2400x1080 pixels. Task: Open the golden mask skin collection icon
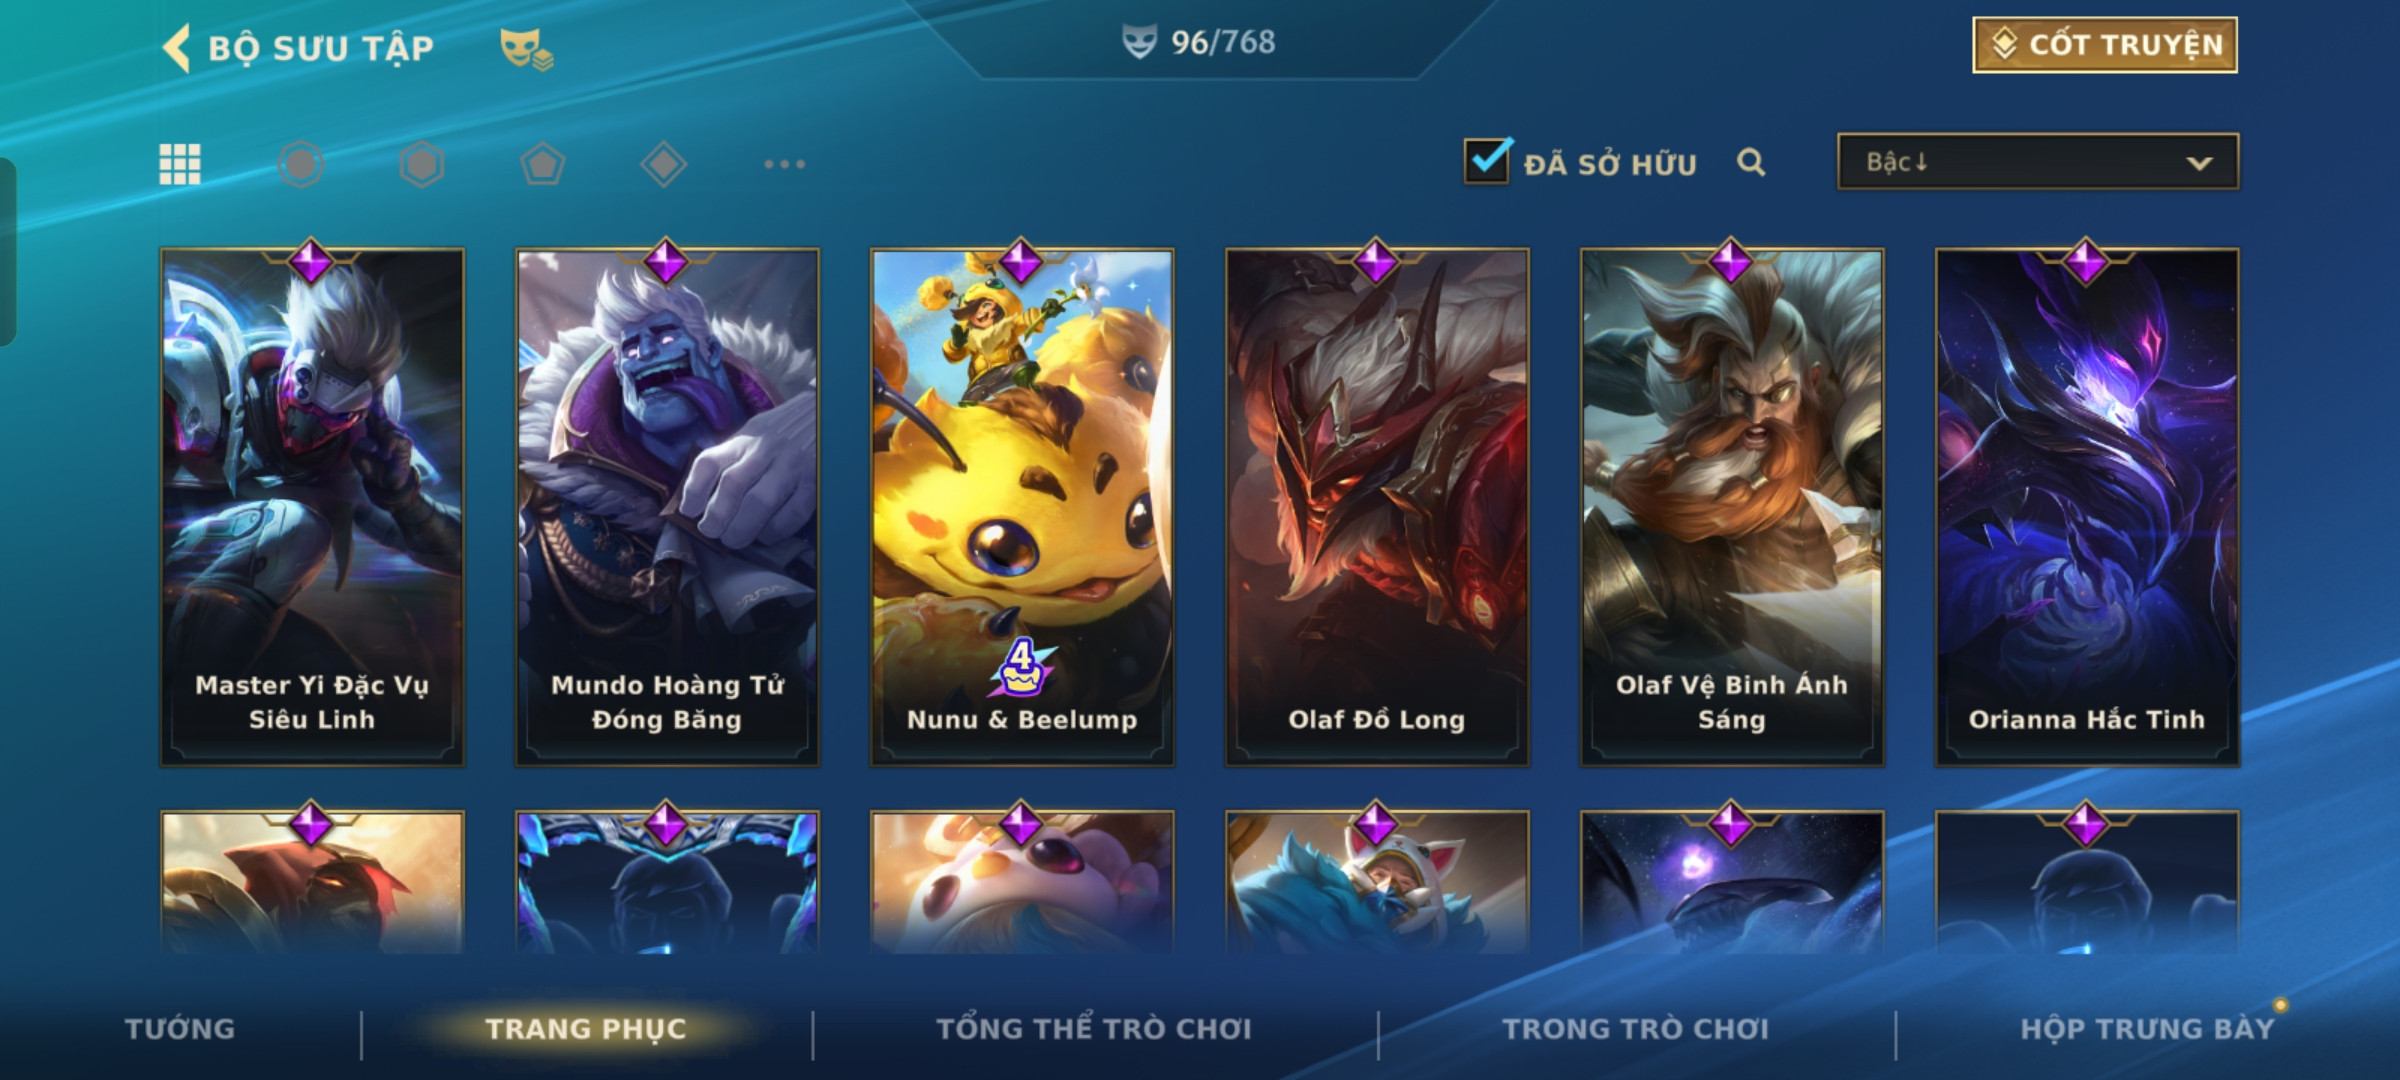pyautogui.click(x=526, y=49)
